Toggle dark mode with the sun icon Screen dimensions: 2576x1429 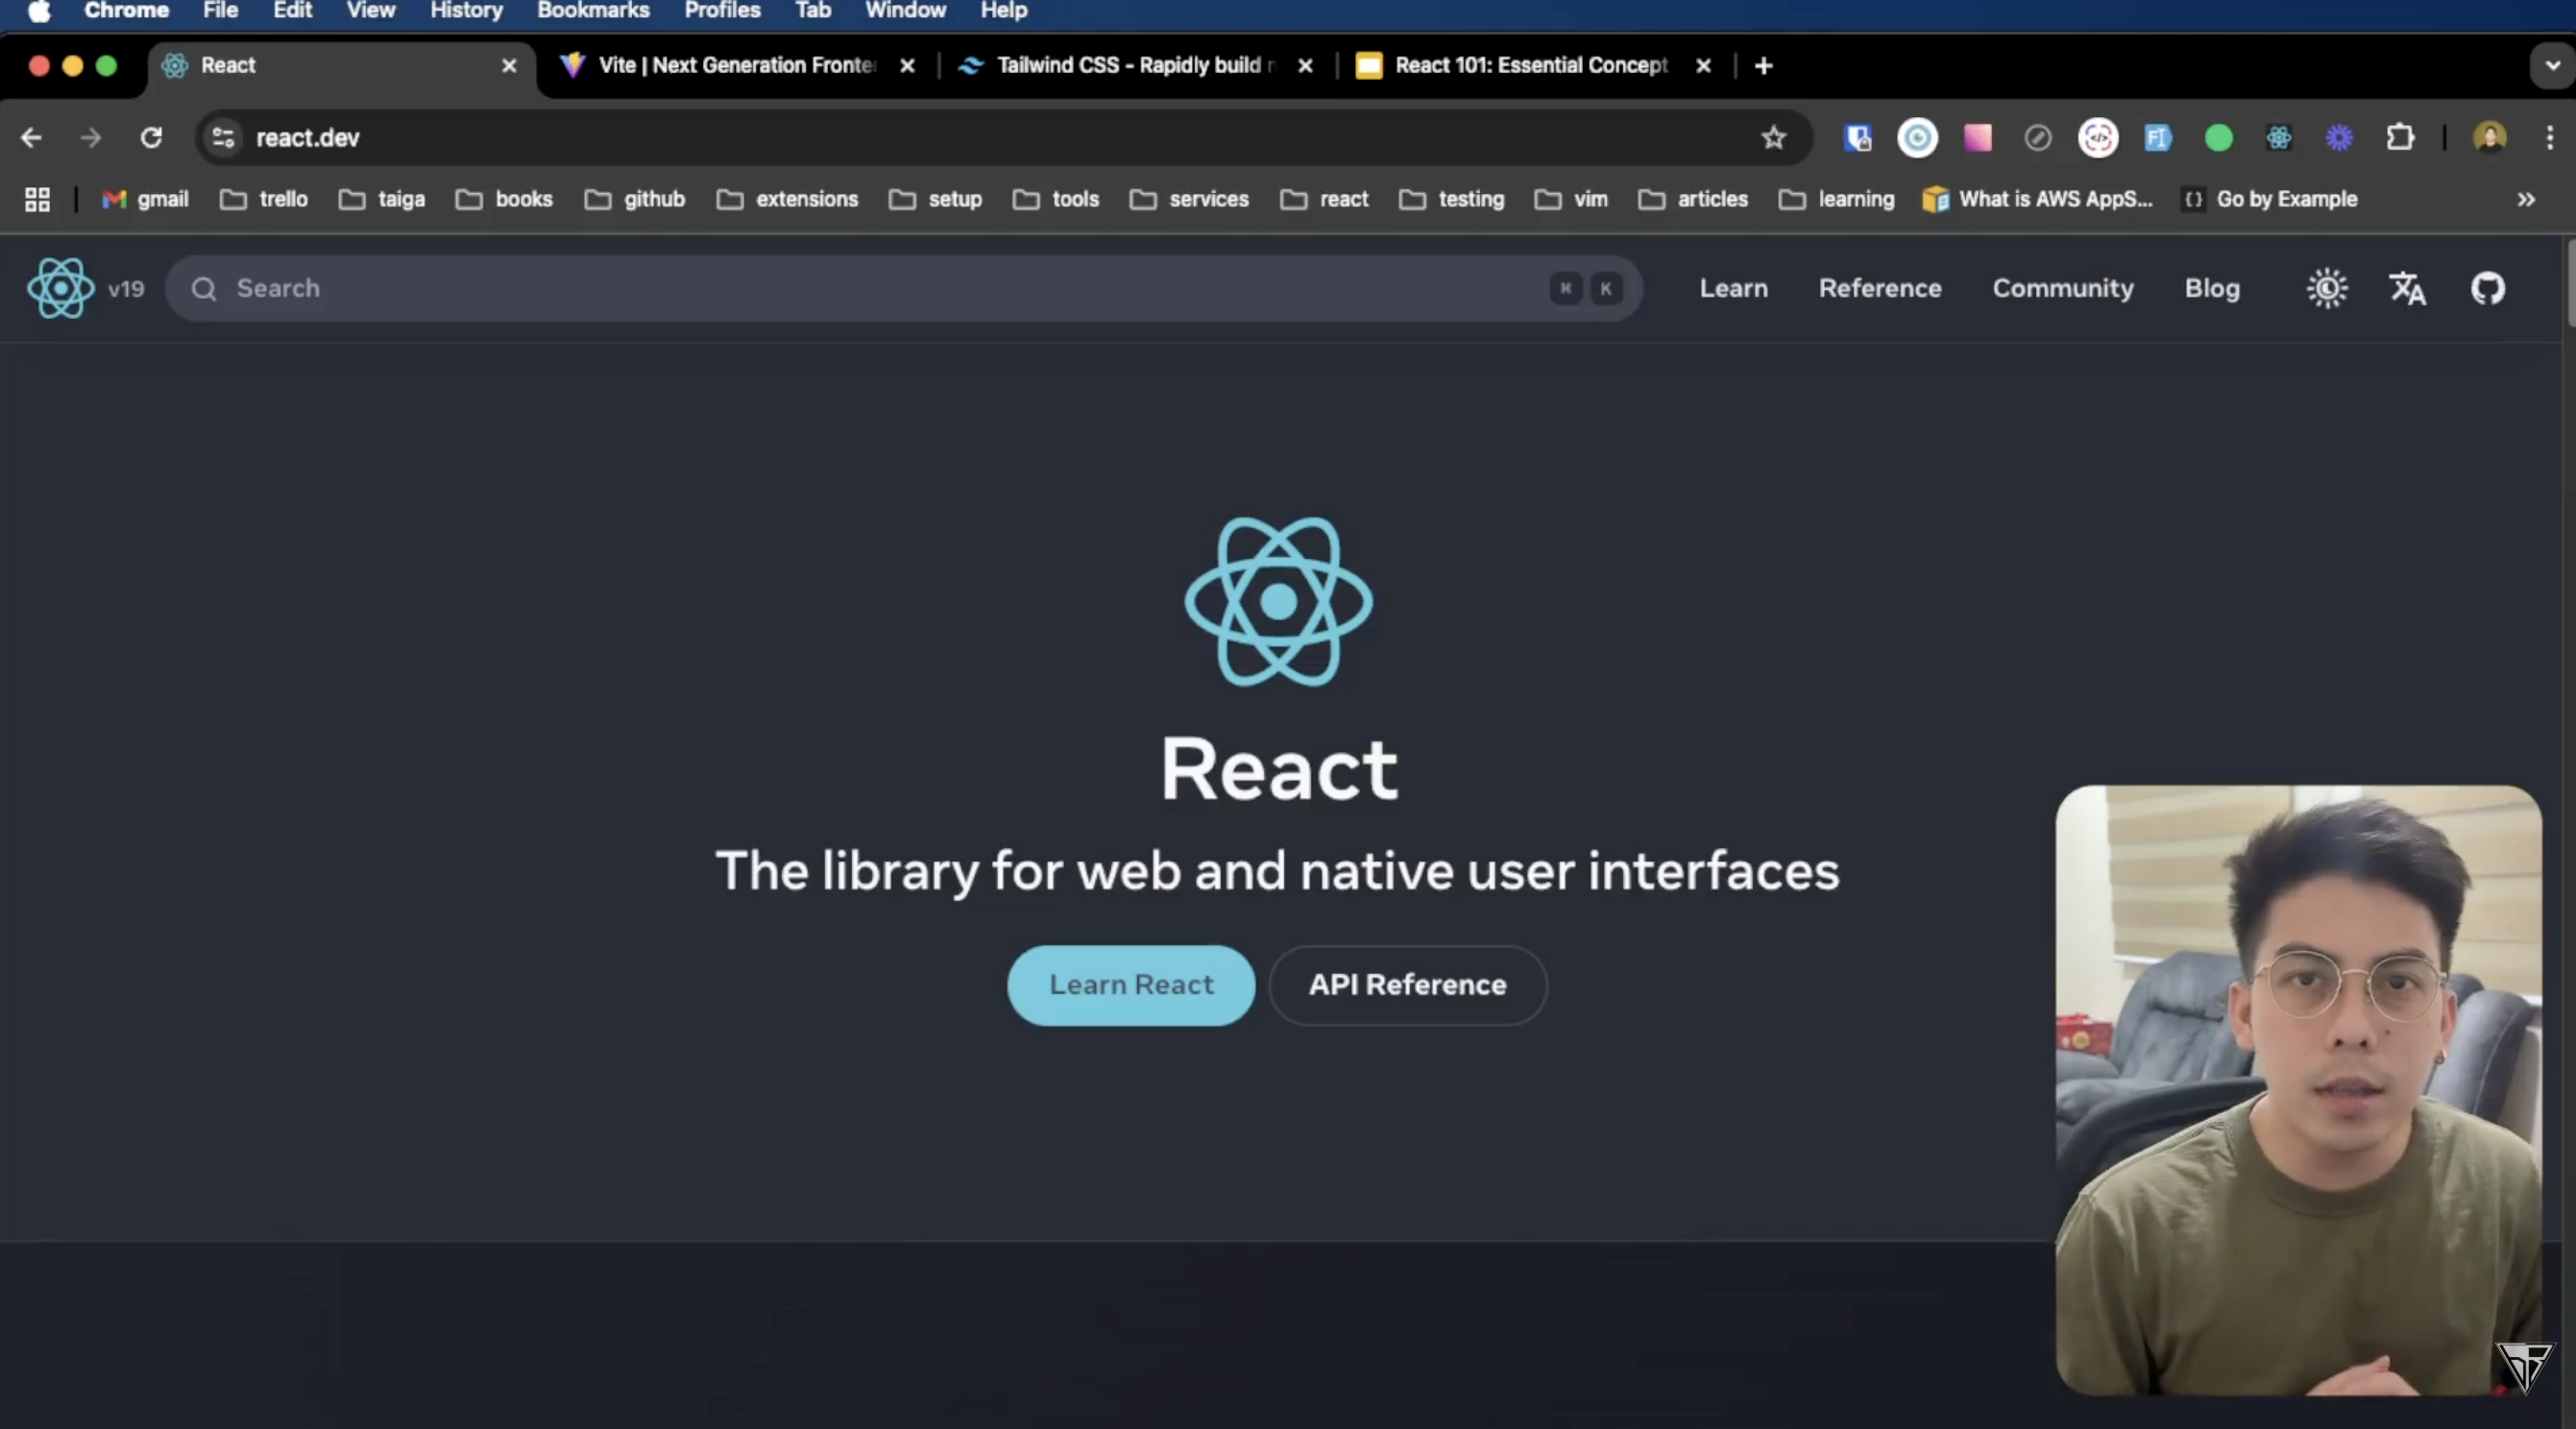pyautogui.click(x=2327, y=288)
